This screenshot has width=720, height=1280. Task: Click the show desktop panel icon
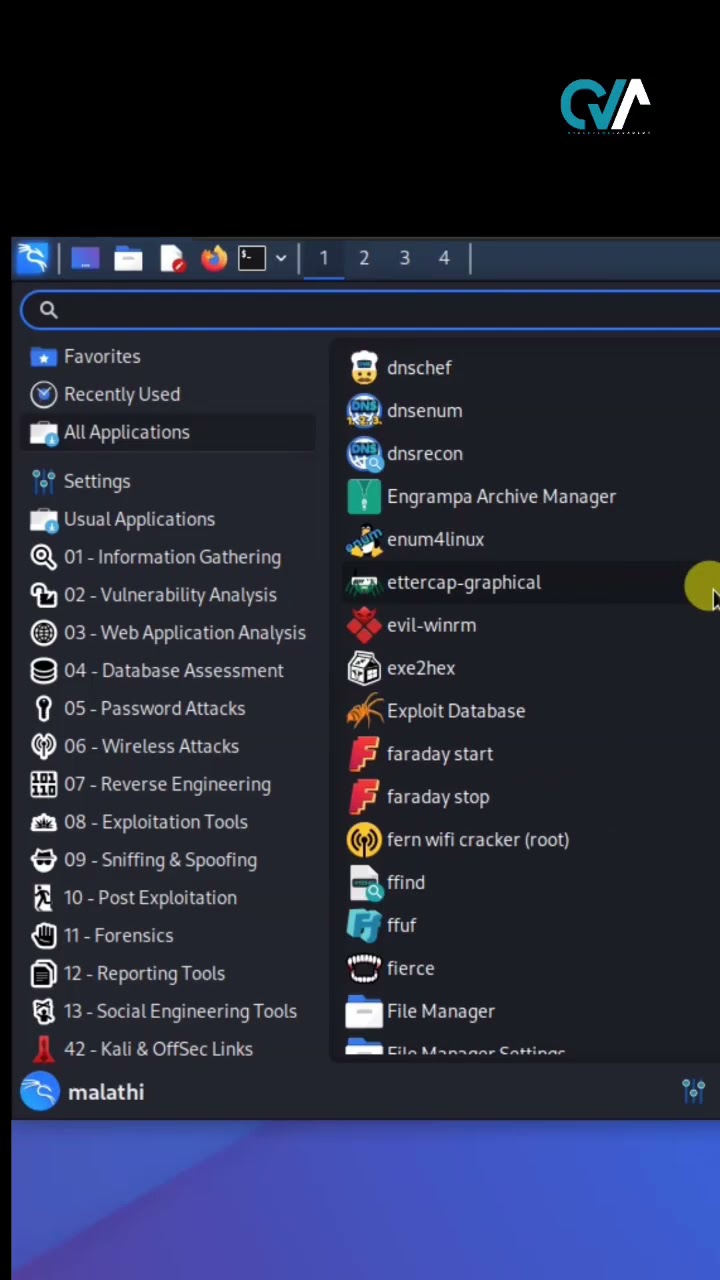click(x=85, y=259)
